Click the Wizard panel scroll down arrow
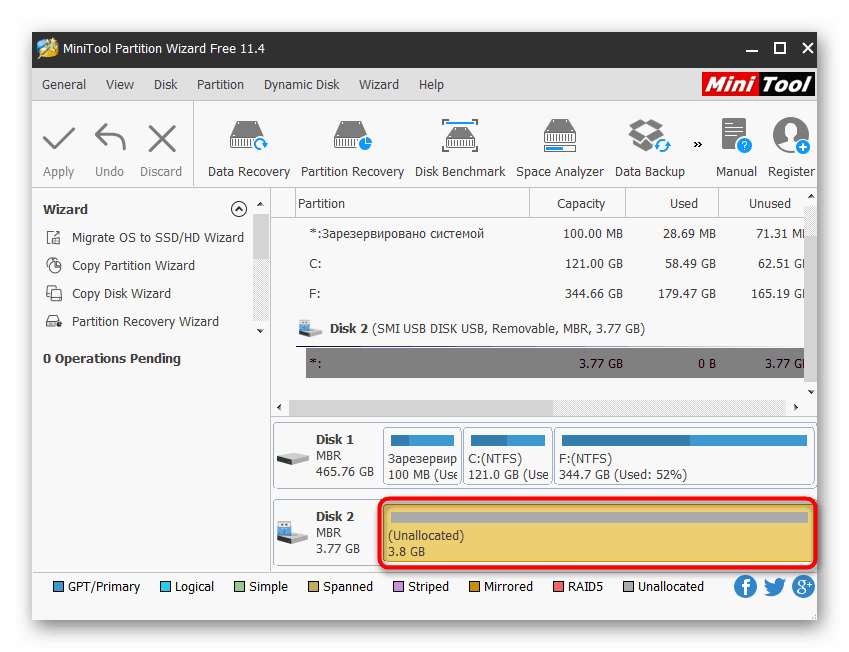The image size is (849, 652). (x=260, y=330)
